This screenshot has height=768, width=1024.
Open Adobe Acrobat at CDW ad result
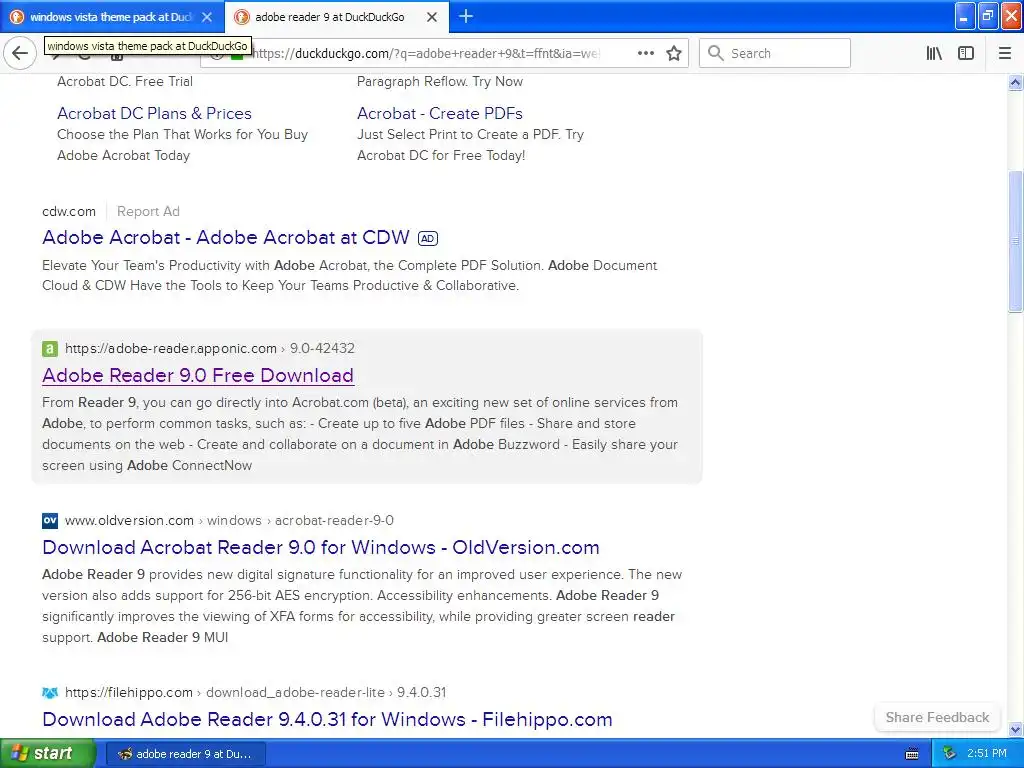coord(226,237)
